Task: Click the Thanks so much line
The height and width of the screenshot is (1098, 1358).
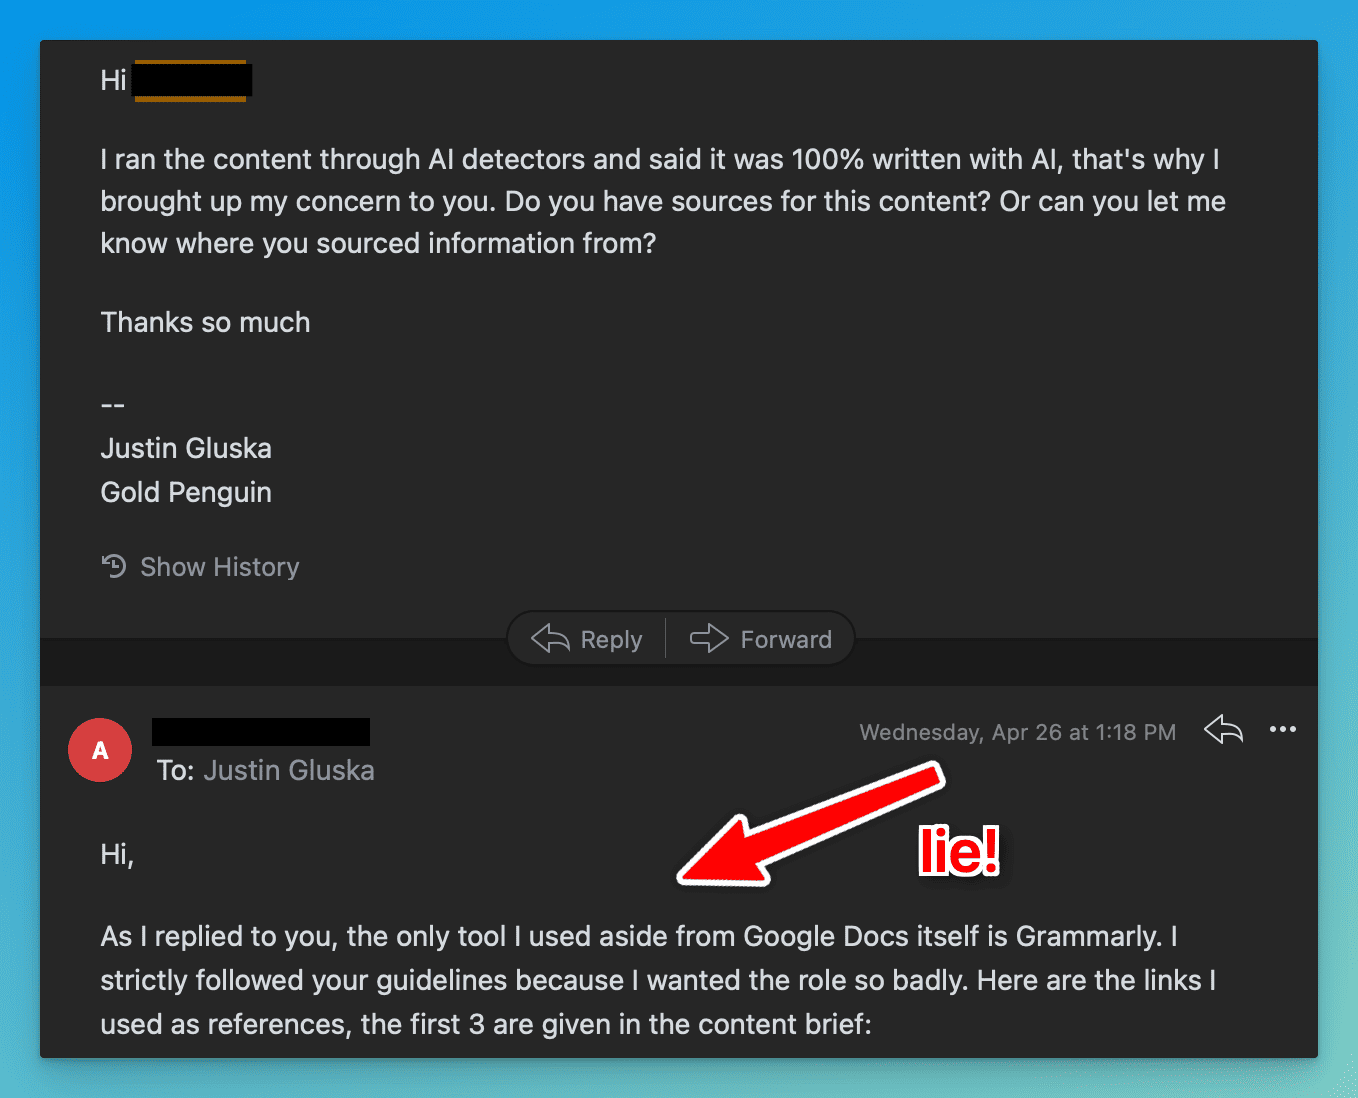Action: point(205,322)
